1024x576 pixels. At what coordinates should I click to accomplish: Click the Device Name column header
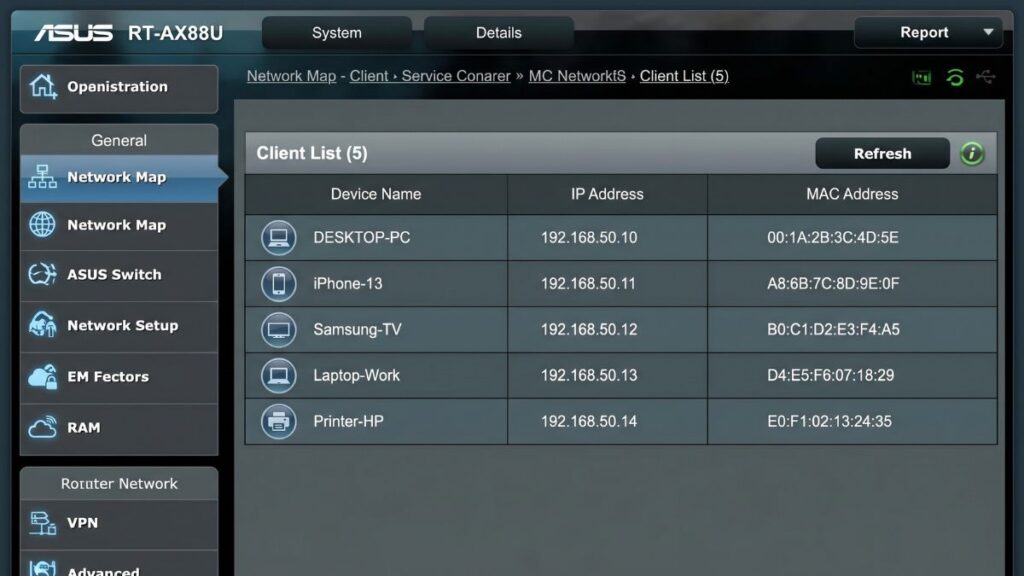click(376, 194)
